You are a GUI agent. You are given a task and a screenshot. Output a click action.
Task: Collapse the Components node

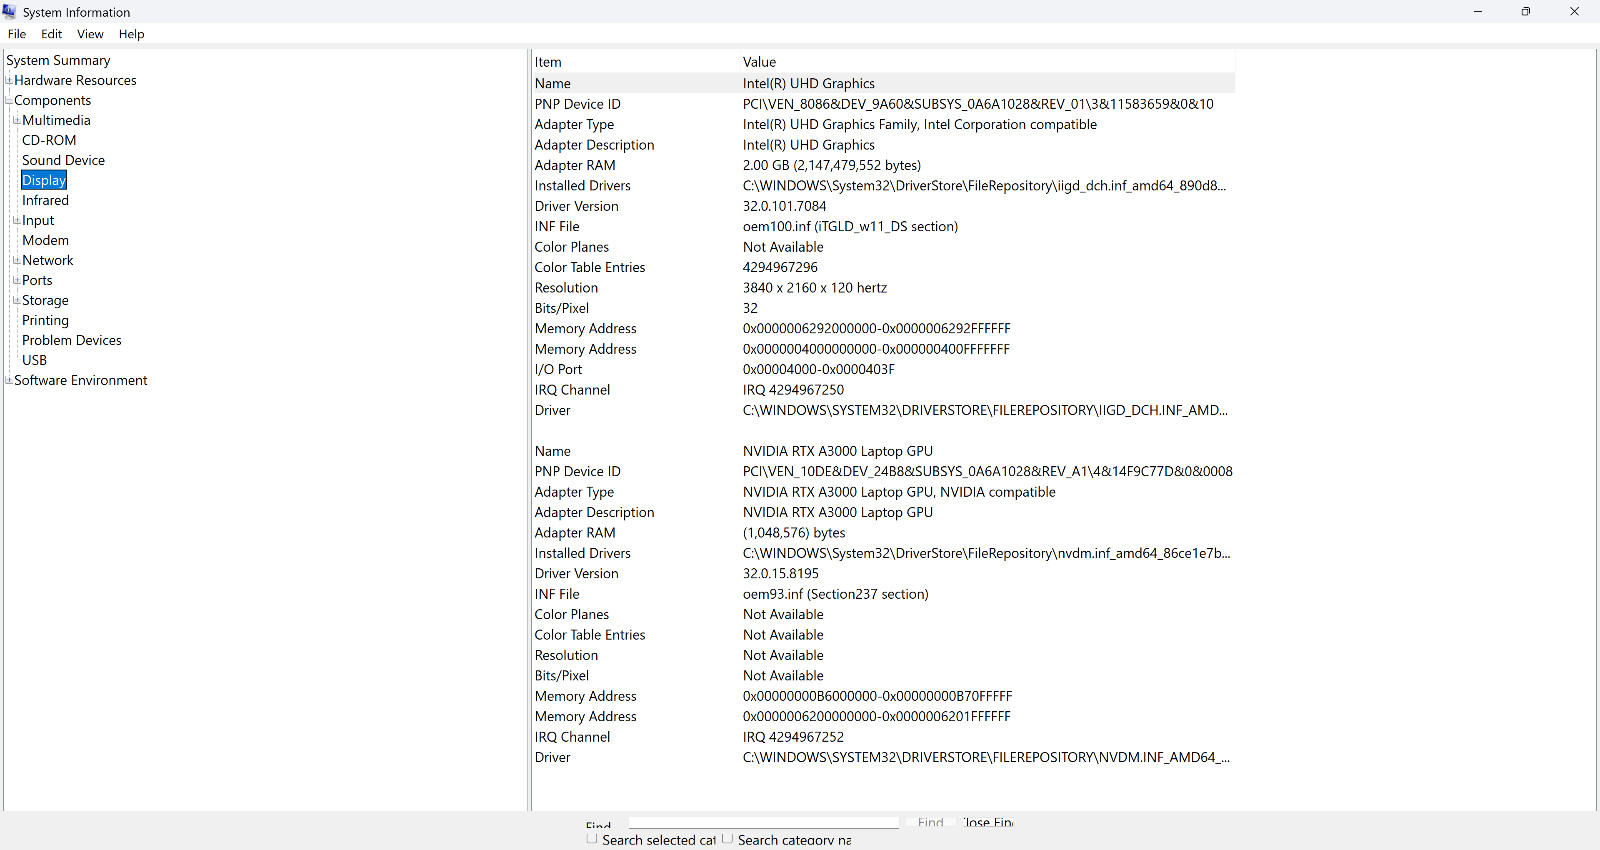click(x=9, y=100)
